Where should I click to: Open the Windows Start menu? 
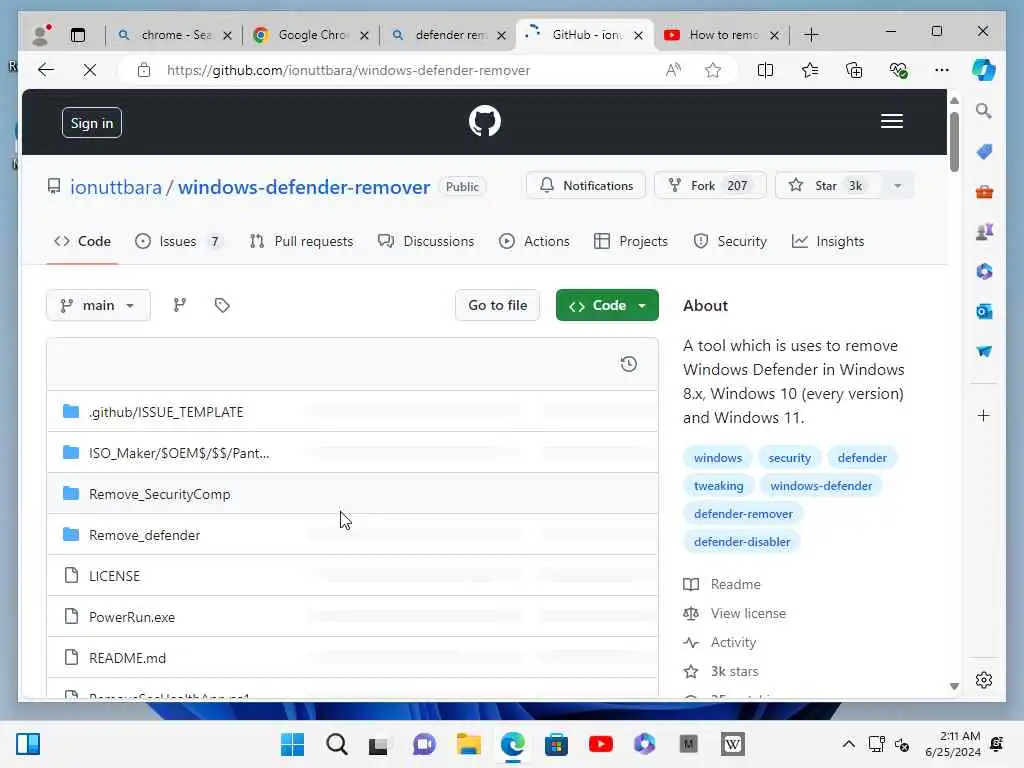point(292,744)
